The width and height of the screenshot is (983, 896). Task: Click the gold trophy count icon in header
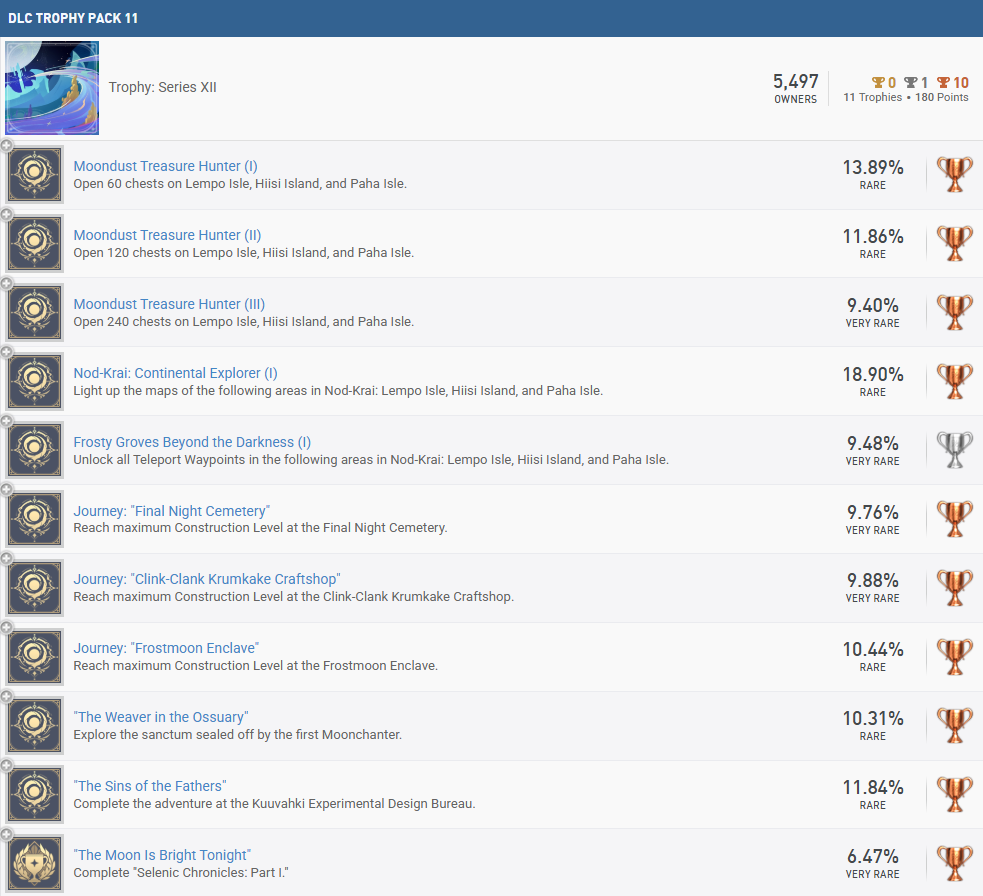click(878, 82)
